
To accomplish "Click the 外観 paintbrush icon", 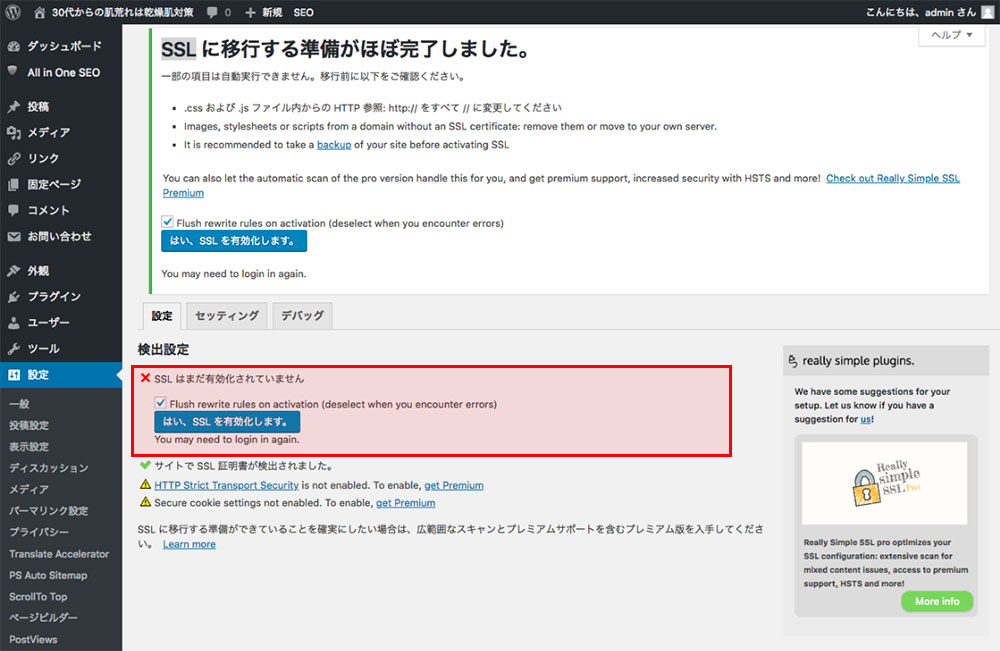I will 13,271.
